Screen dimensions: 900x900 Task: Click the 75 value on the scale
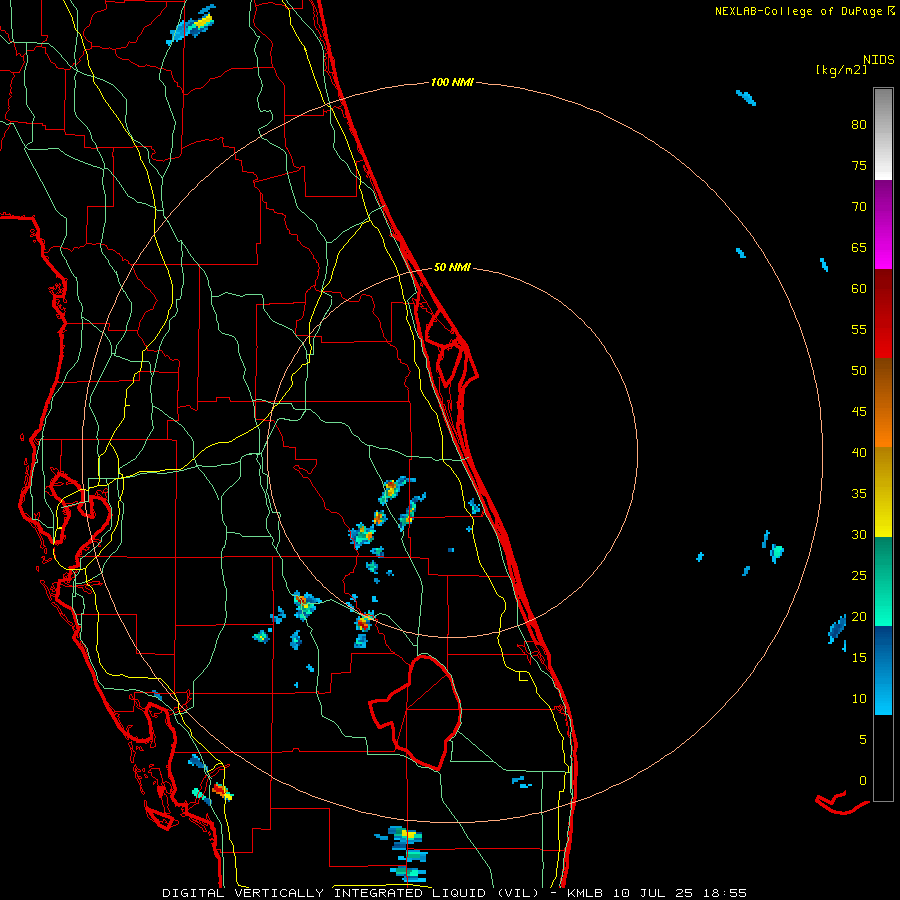[x=859, y=166]
